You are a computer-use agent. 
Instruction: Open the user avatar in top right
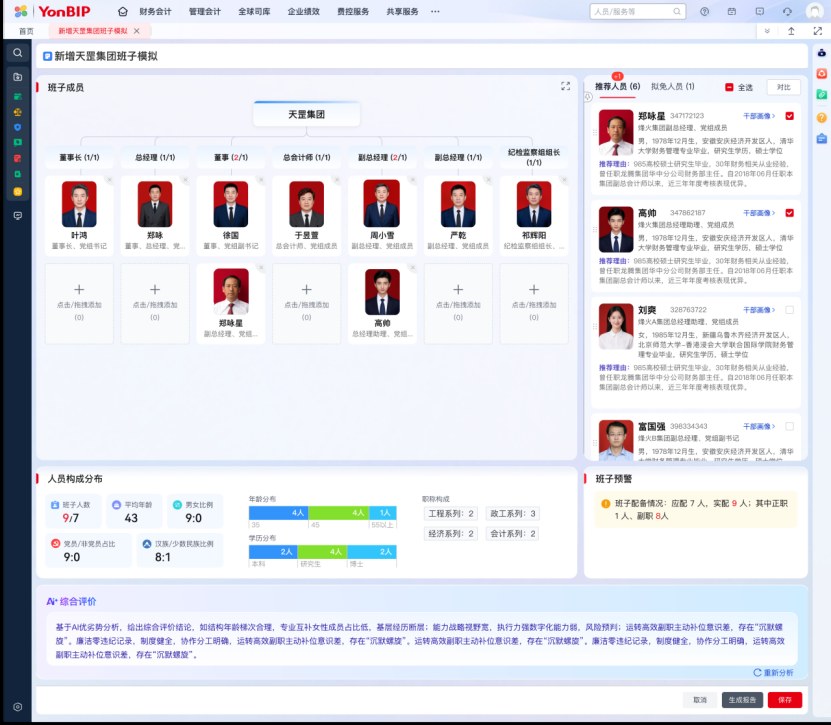point(814,11)
